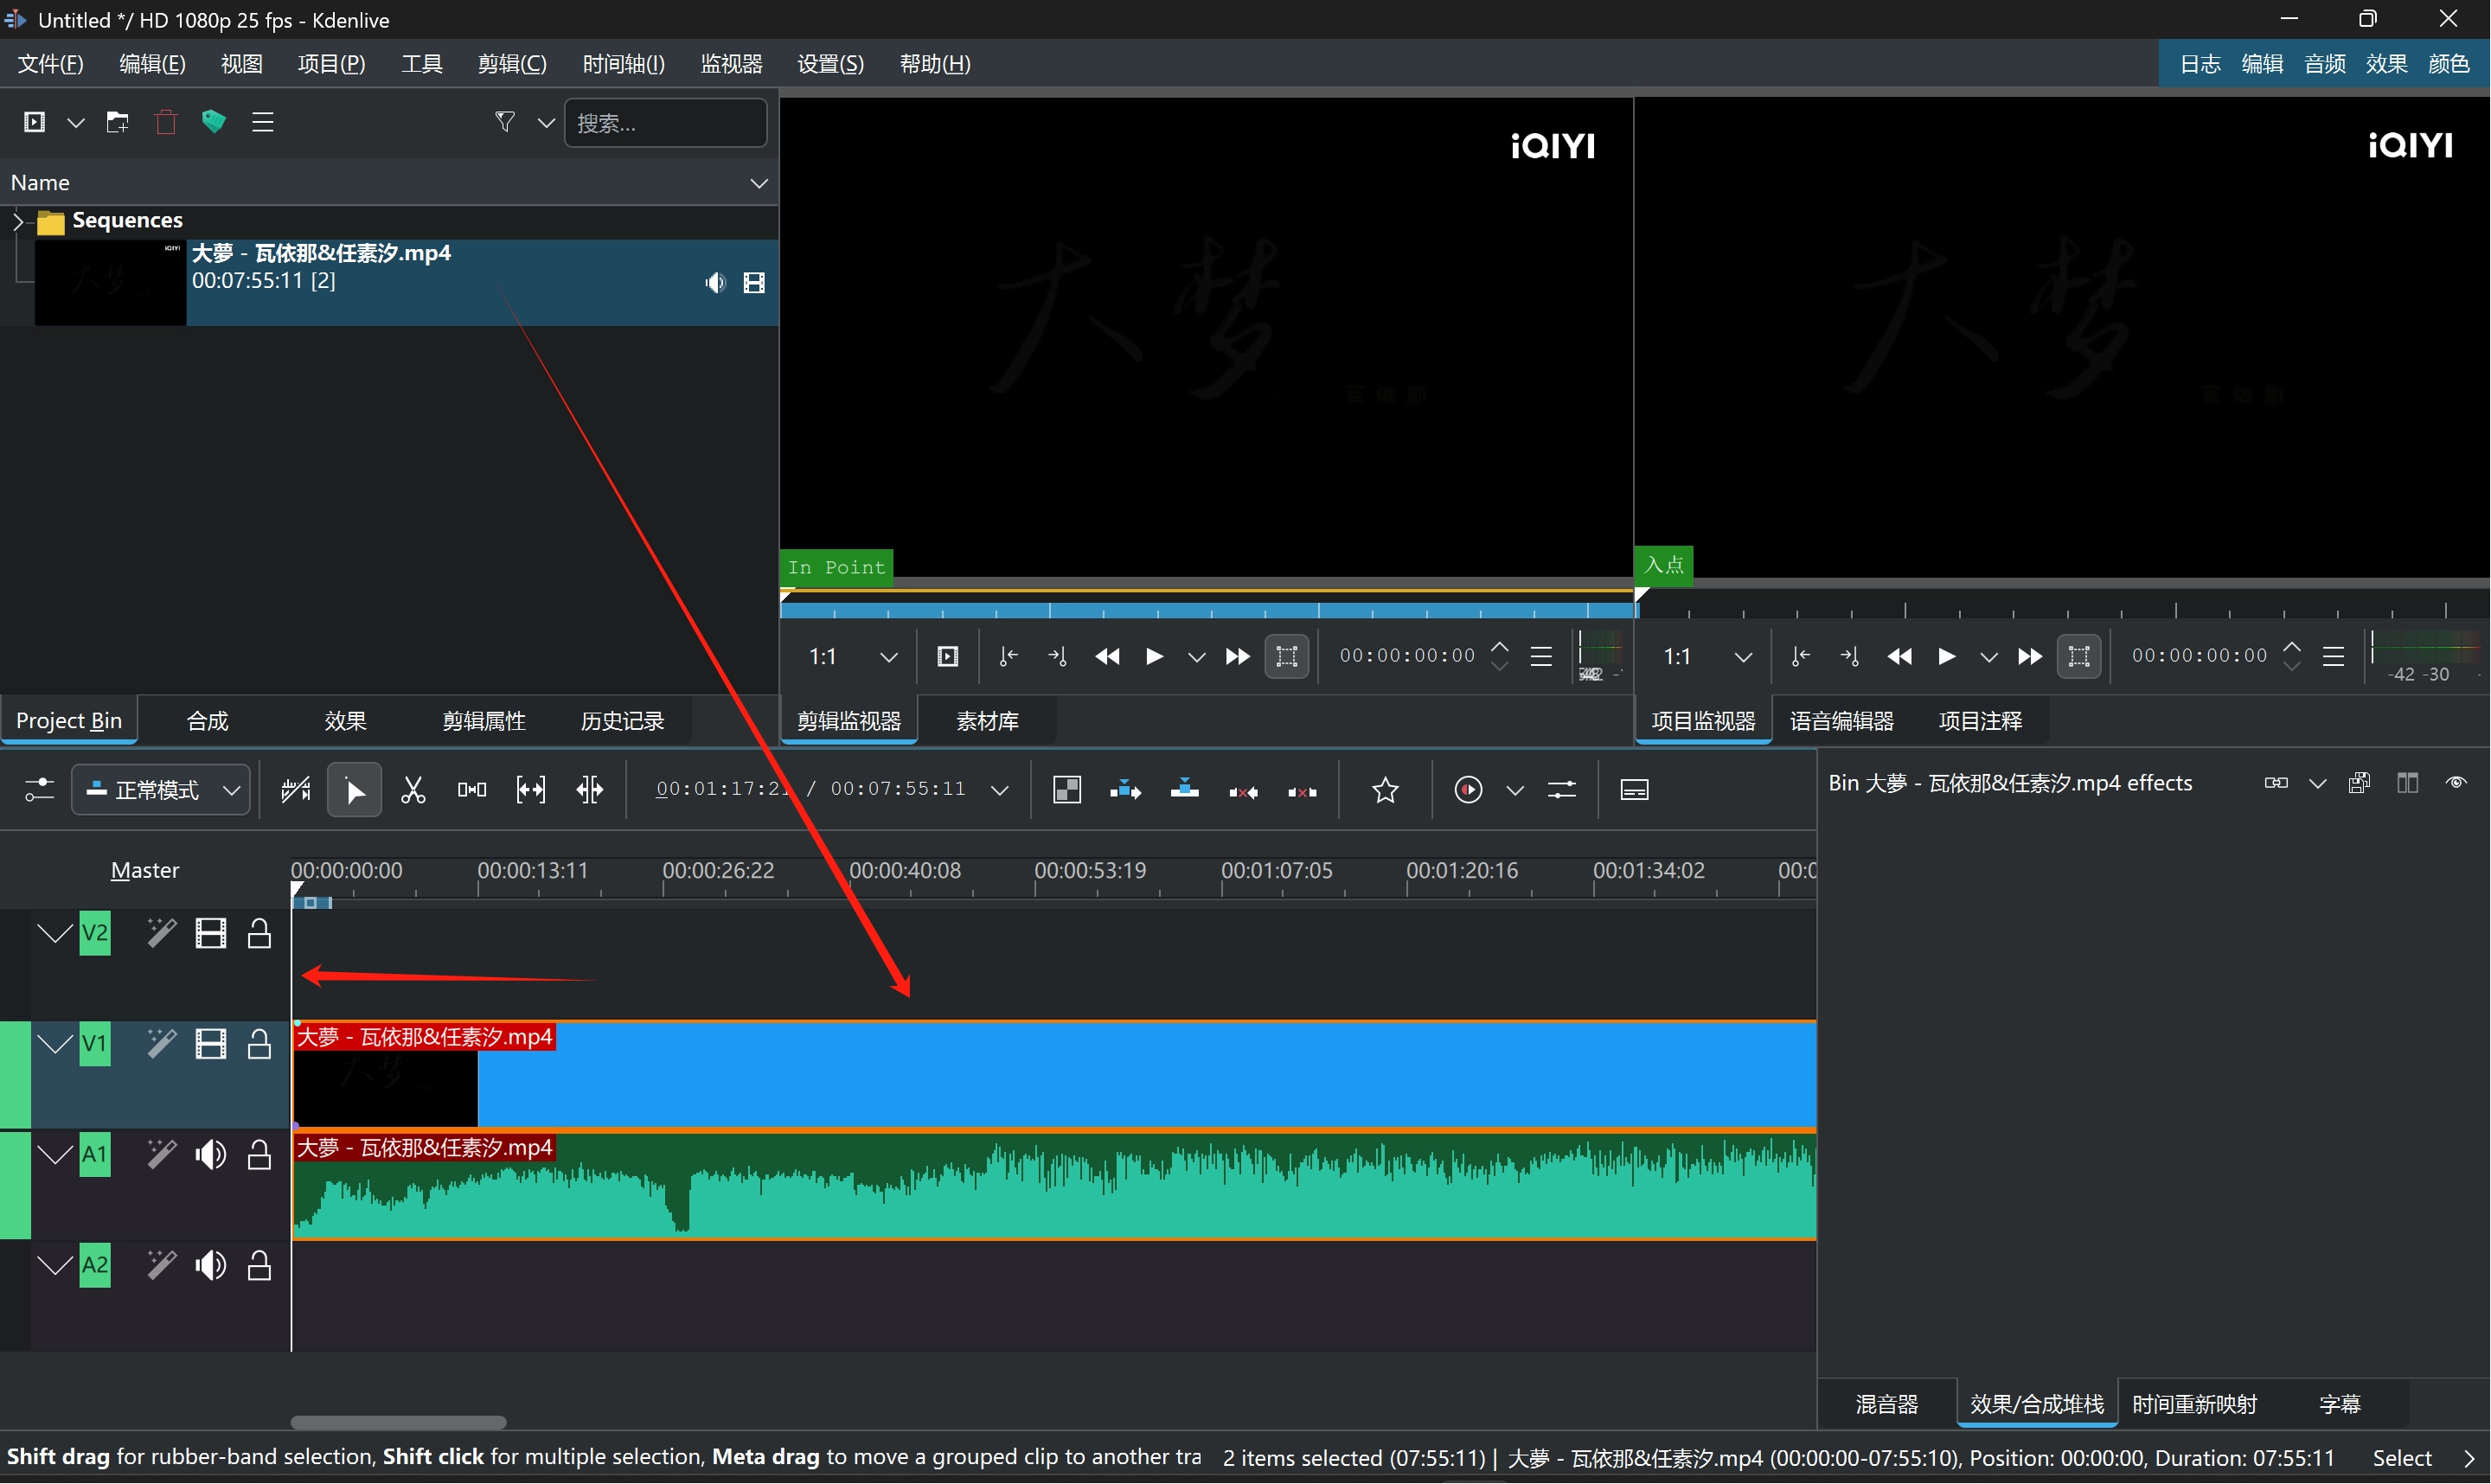Click the Create Folder icon in bin
This screenshot has width=2491, height=1484.
[117, 122]
